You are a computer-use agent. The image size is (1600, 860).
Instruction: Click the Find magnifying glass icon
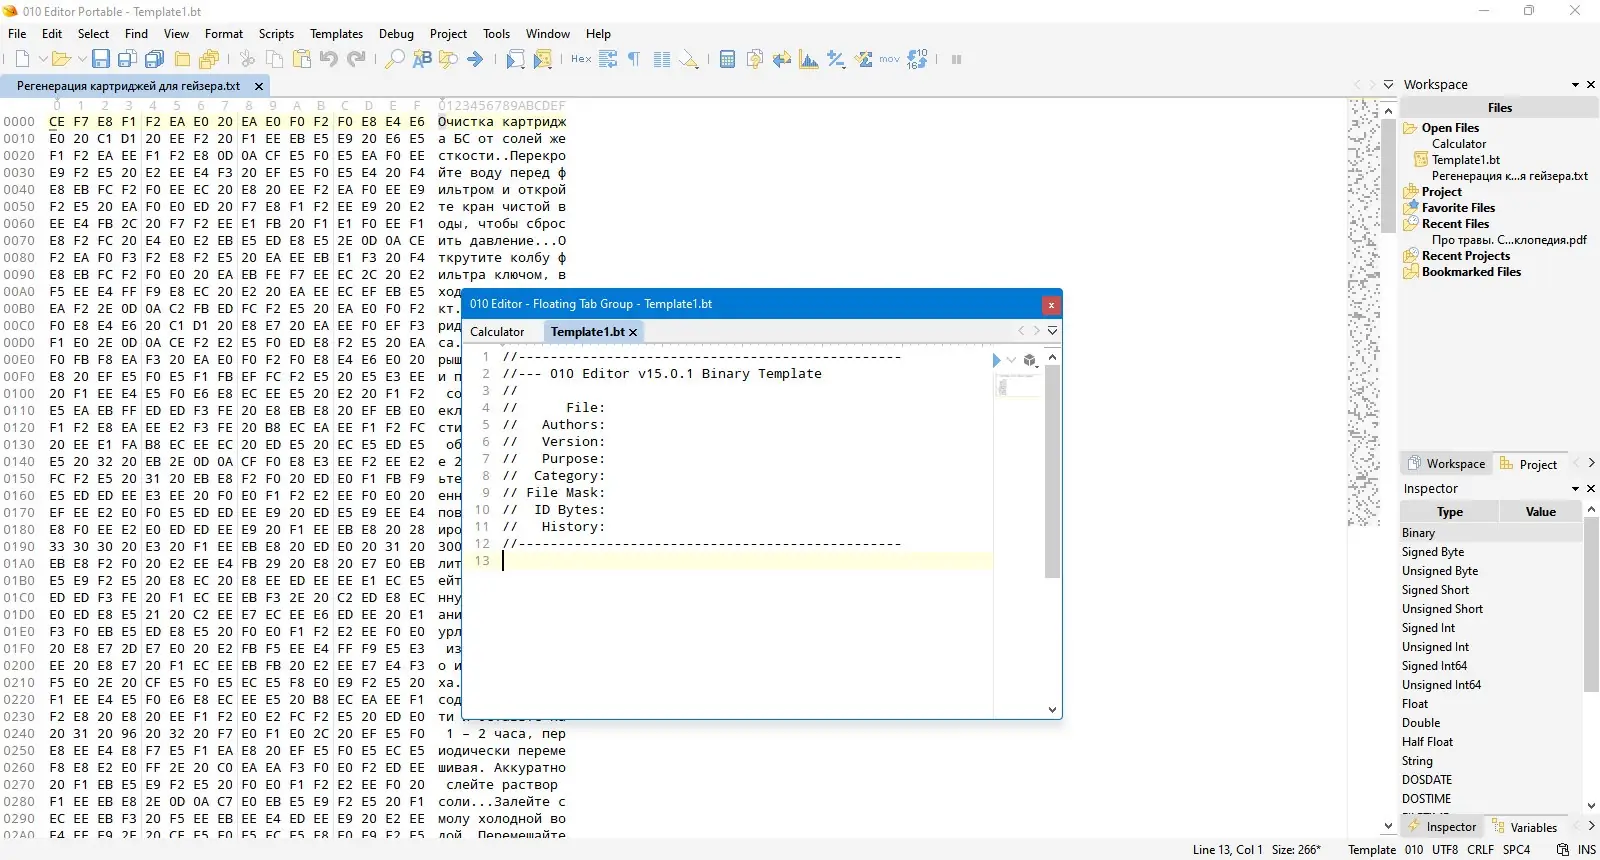pos(395,60)
